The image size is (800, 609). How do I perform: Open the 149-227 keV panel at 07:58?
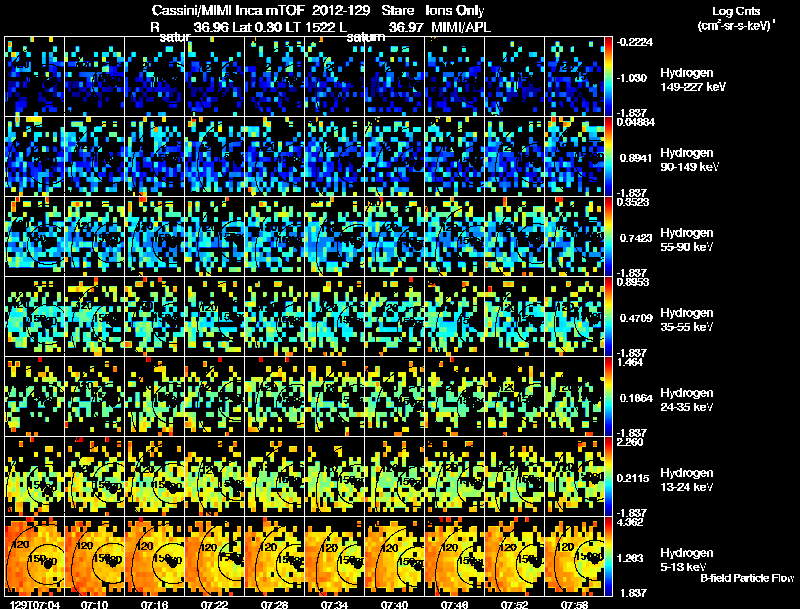point(574,76)
